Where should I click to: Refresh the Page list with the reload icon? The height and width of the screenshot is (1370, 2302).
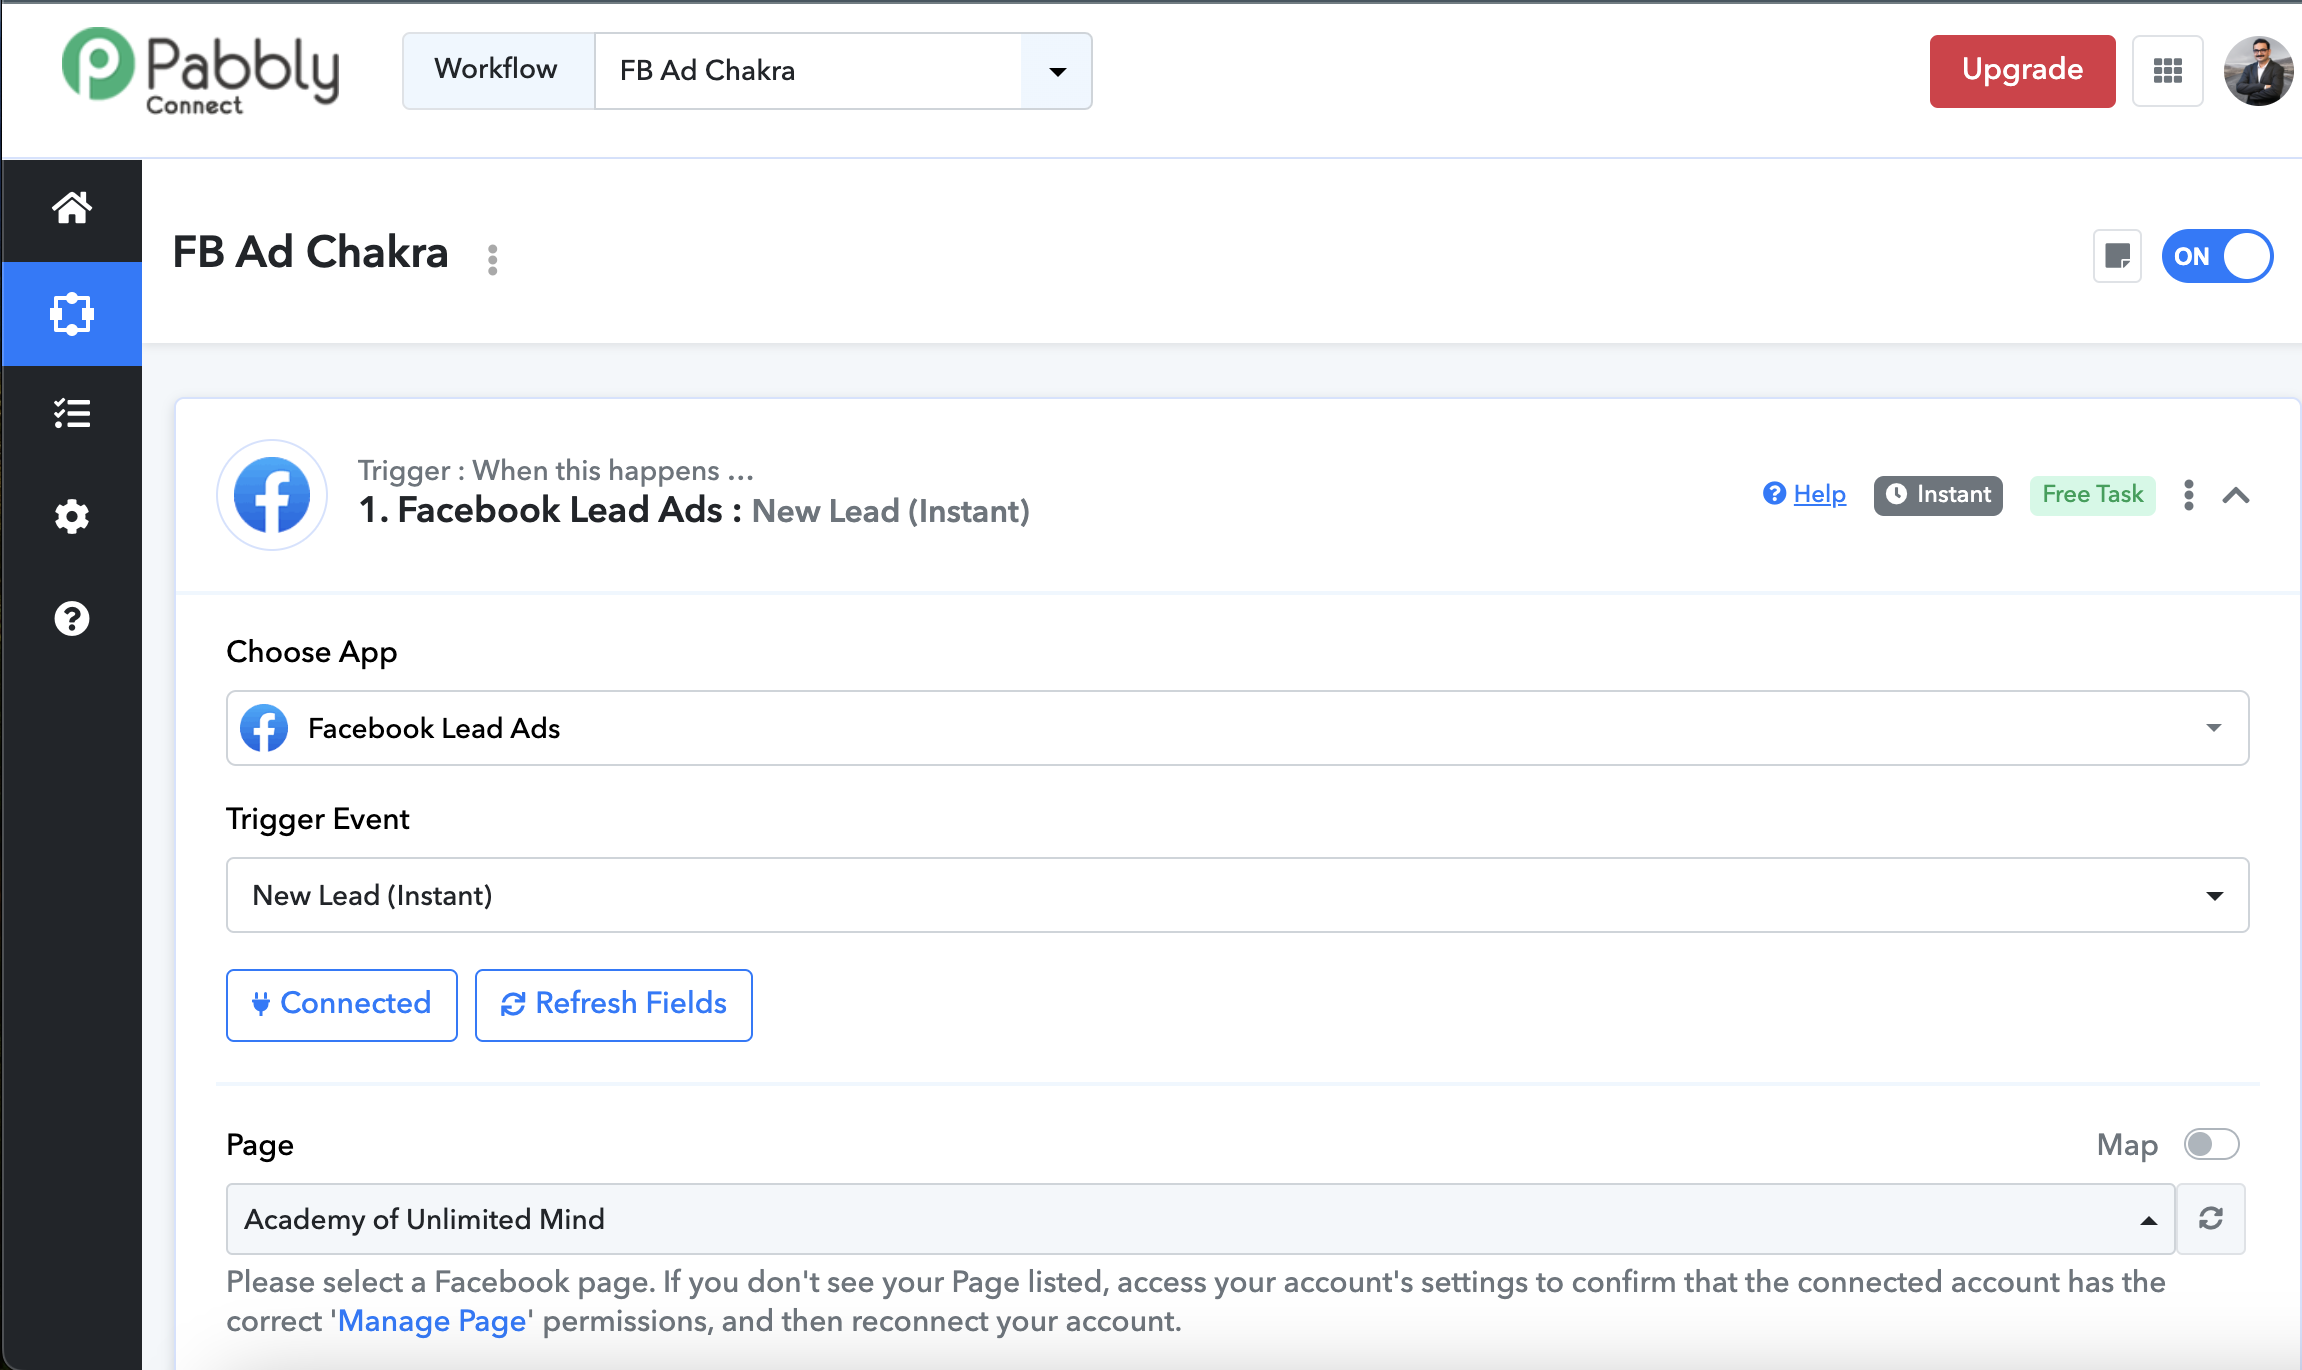pos(2211,1219)
